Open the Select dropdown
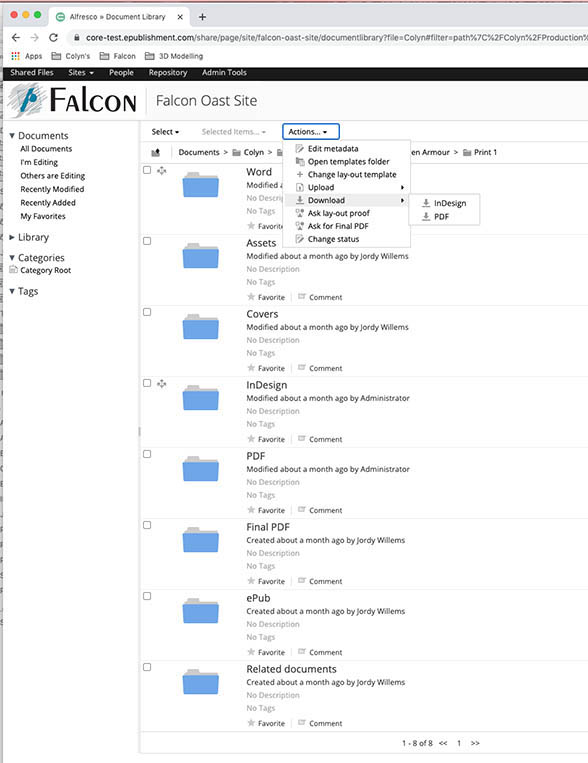Viewport: 588px width, 763px height. (x=165, y=132)
